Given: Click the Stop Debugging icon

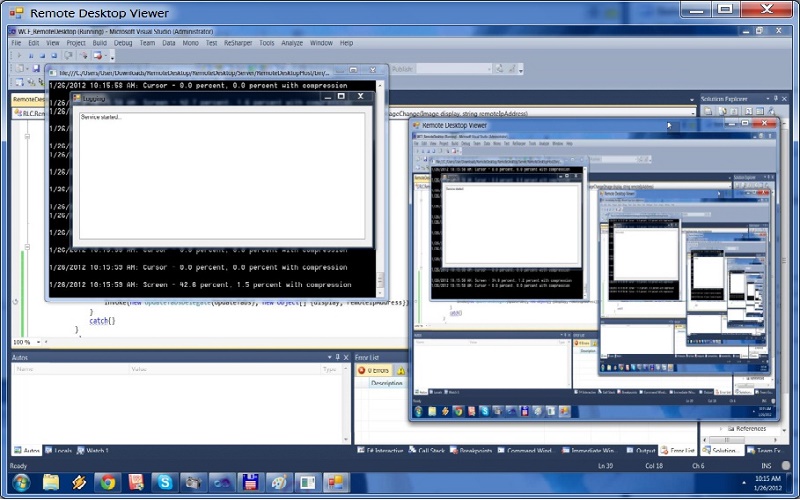Looking at the screenshot, I should click(42, 56).
